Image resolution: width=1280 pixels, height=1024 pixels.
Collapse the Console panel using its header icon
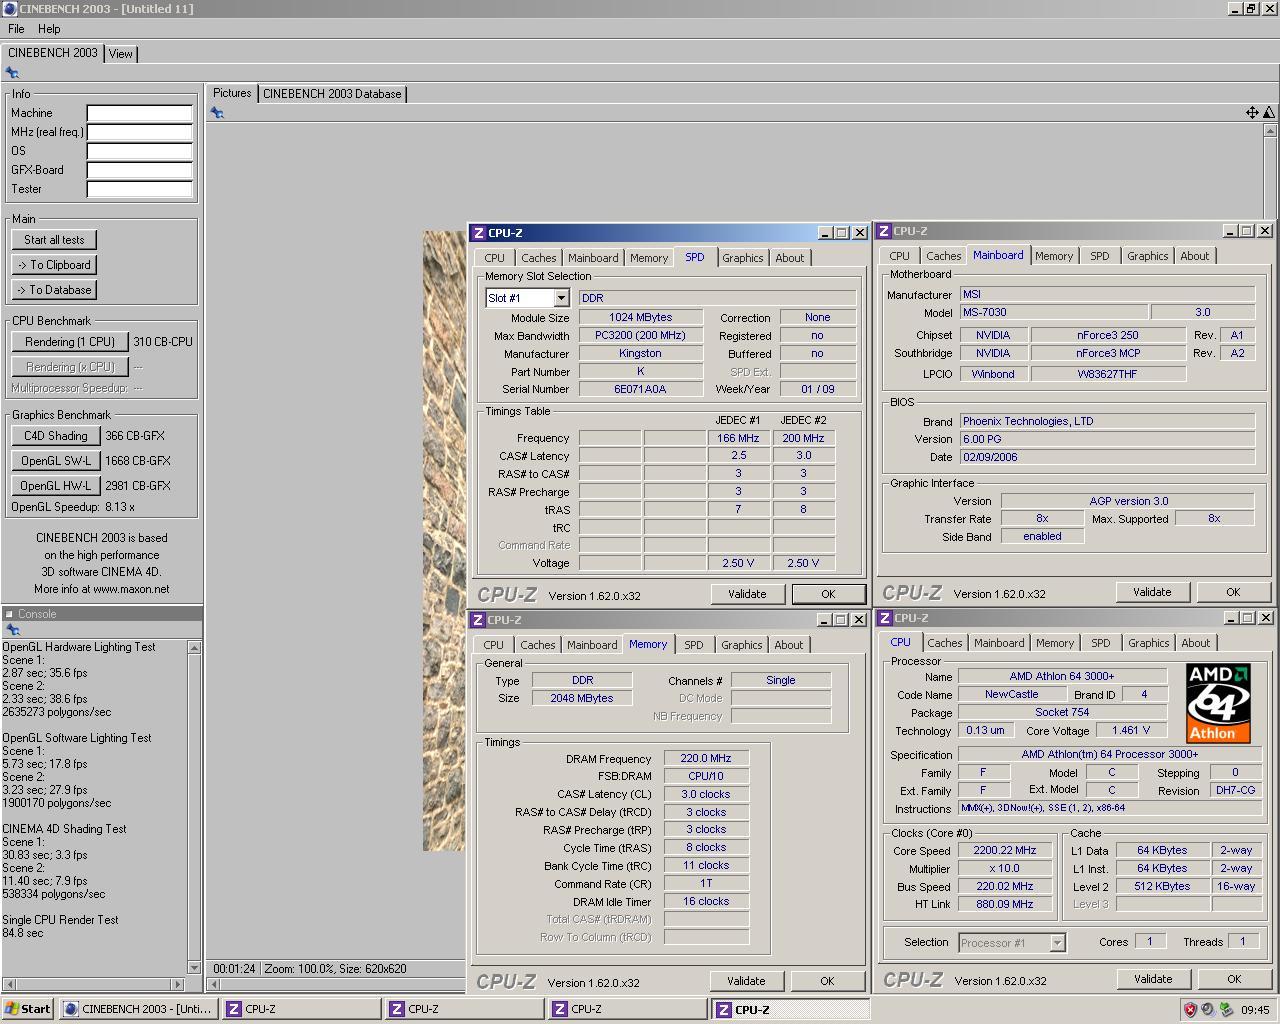coord(9,614)
